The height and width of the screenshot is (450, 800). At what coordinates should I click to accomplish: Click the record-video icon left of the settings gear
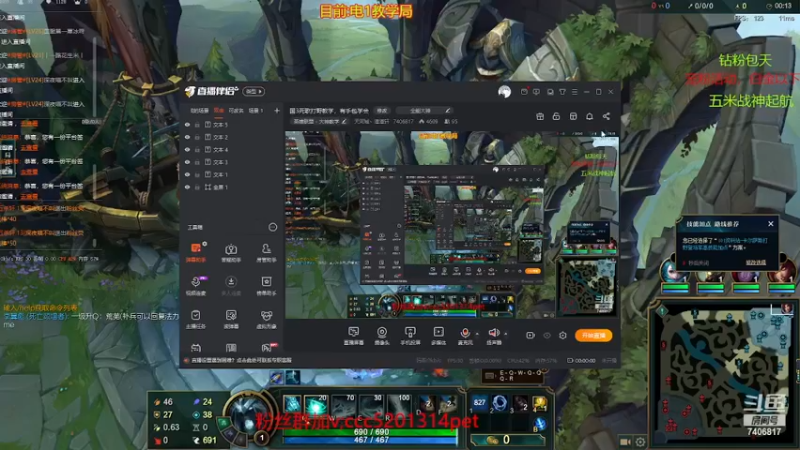530,335
